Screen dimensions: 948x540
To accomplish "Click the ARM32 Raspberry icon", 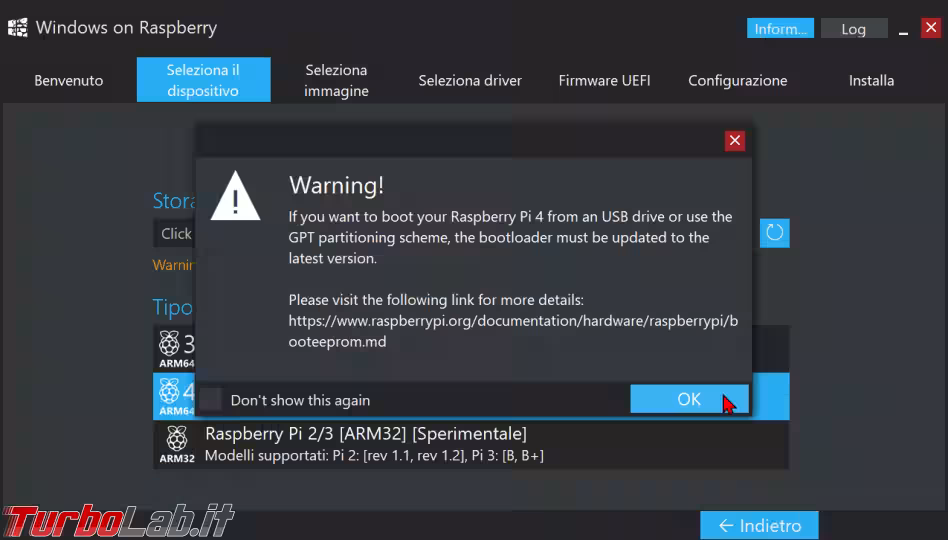I will tap(177, 444).
